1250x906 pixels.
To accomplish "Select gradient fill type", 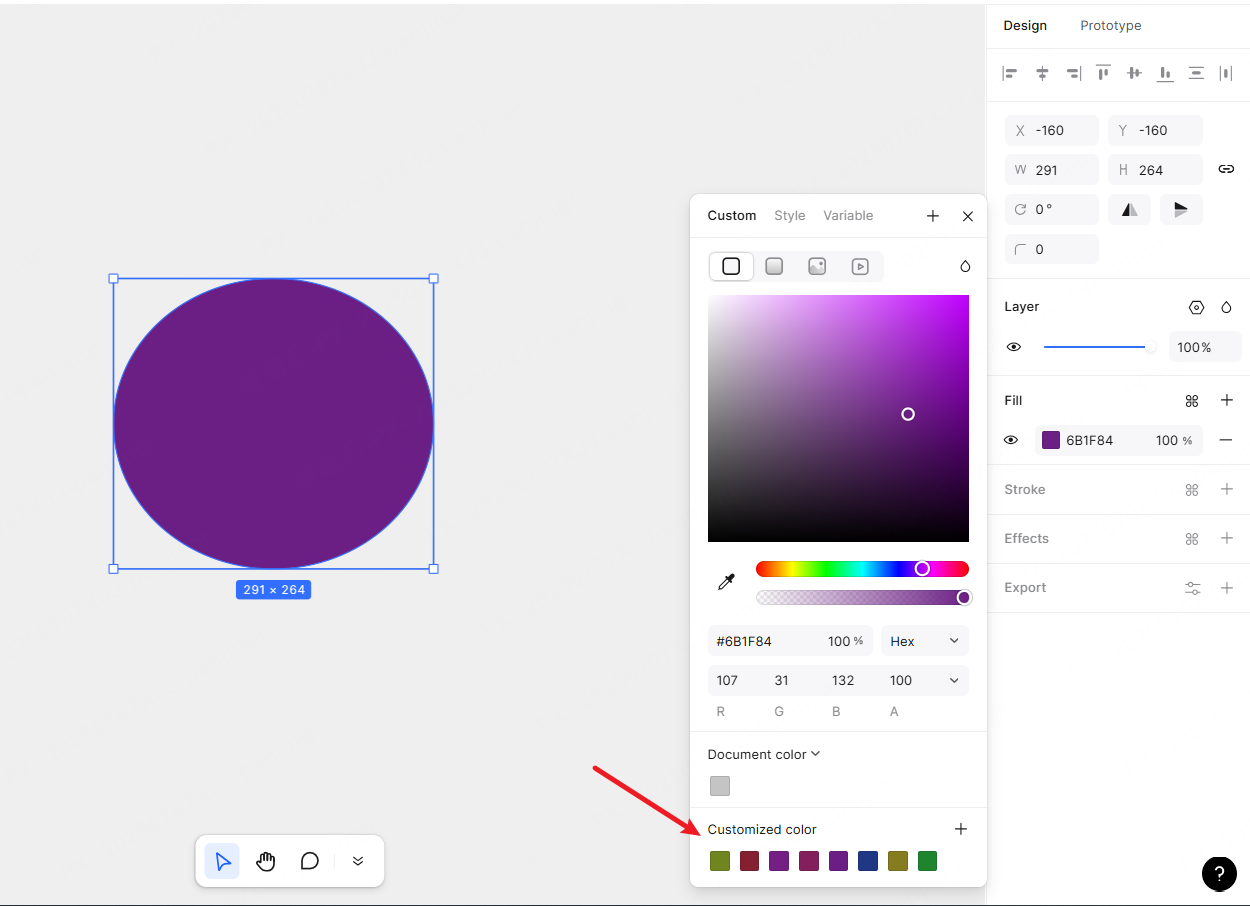I will coord(774,266).
